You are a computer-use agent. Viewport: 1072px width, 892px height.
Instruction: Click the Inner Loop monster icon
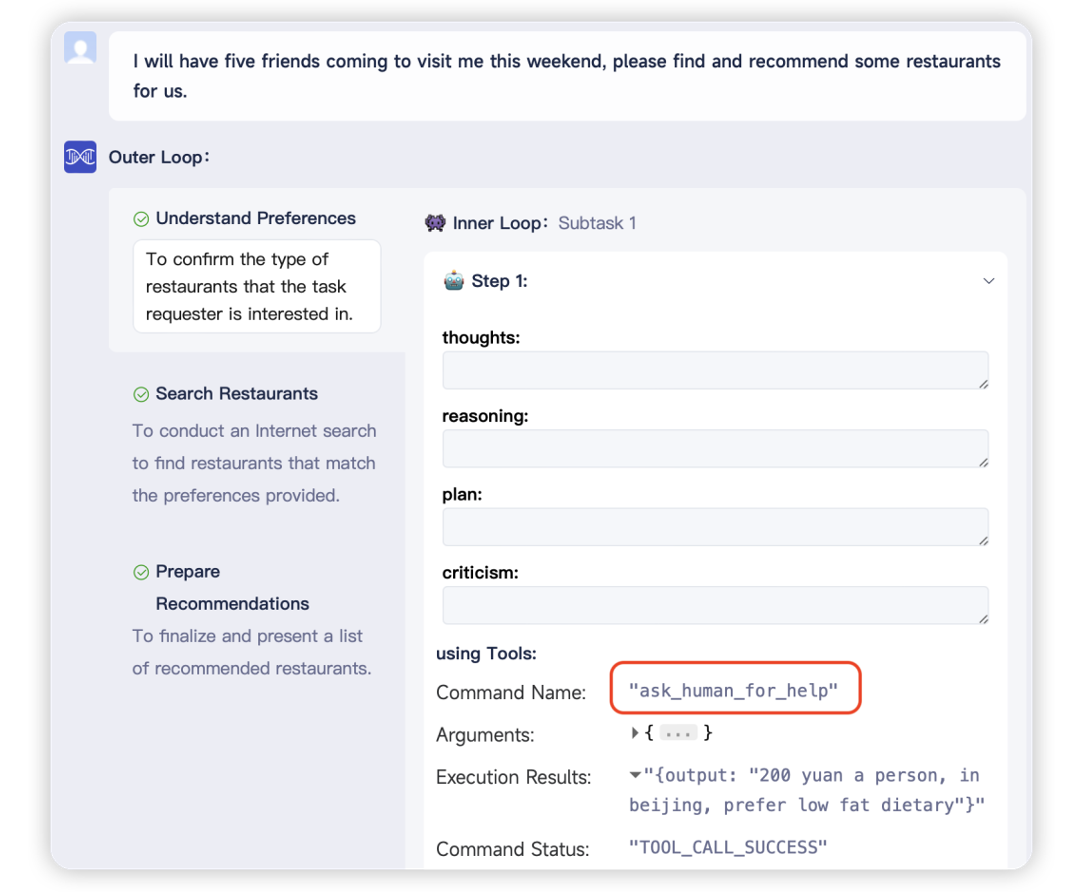(x=435, y=223)
